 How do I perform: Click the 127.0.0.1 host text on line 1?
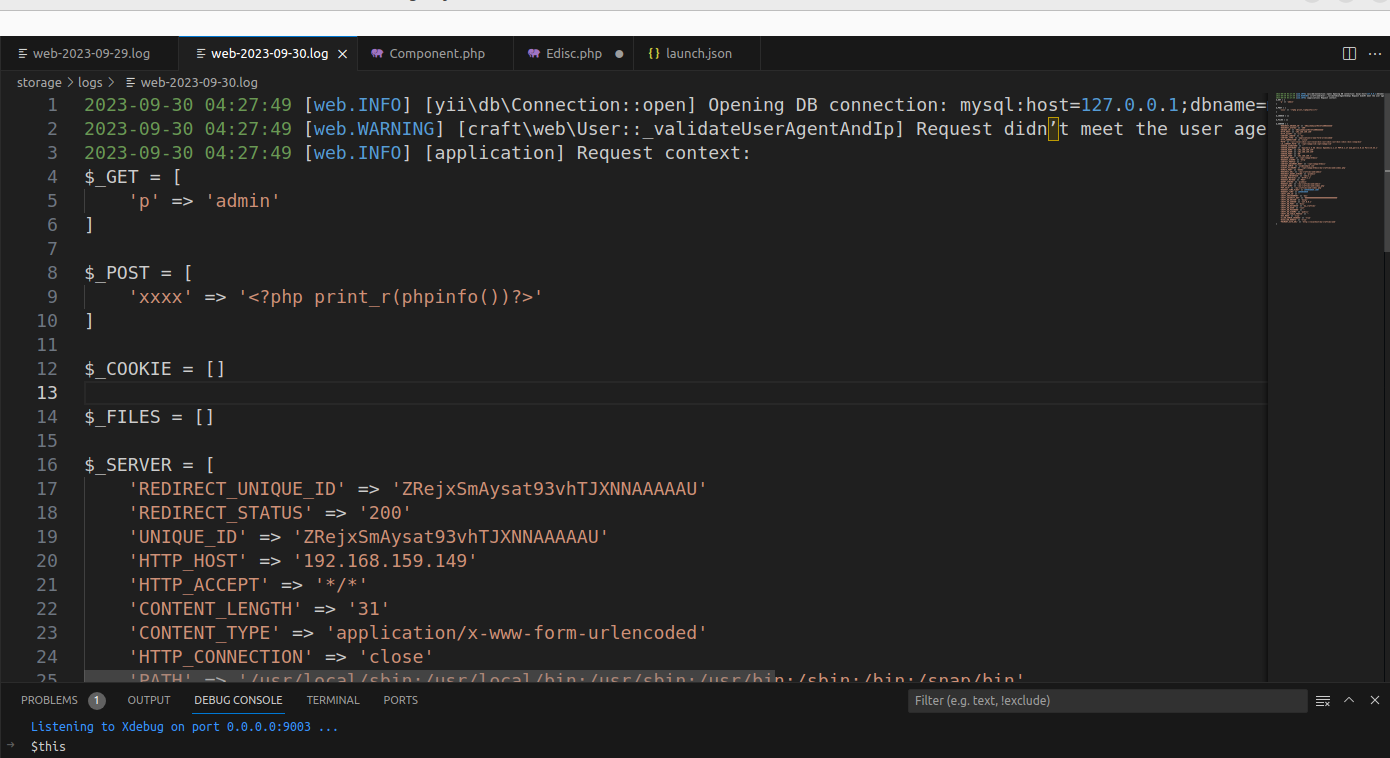pyautogui.click(x=1130, y=105)
